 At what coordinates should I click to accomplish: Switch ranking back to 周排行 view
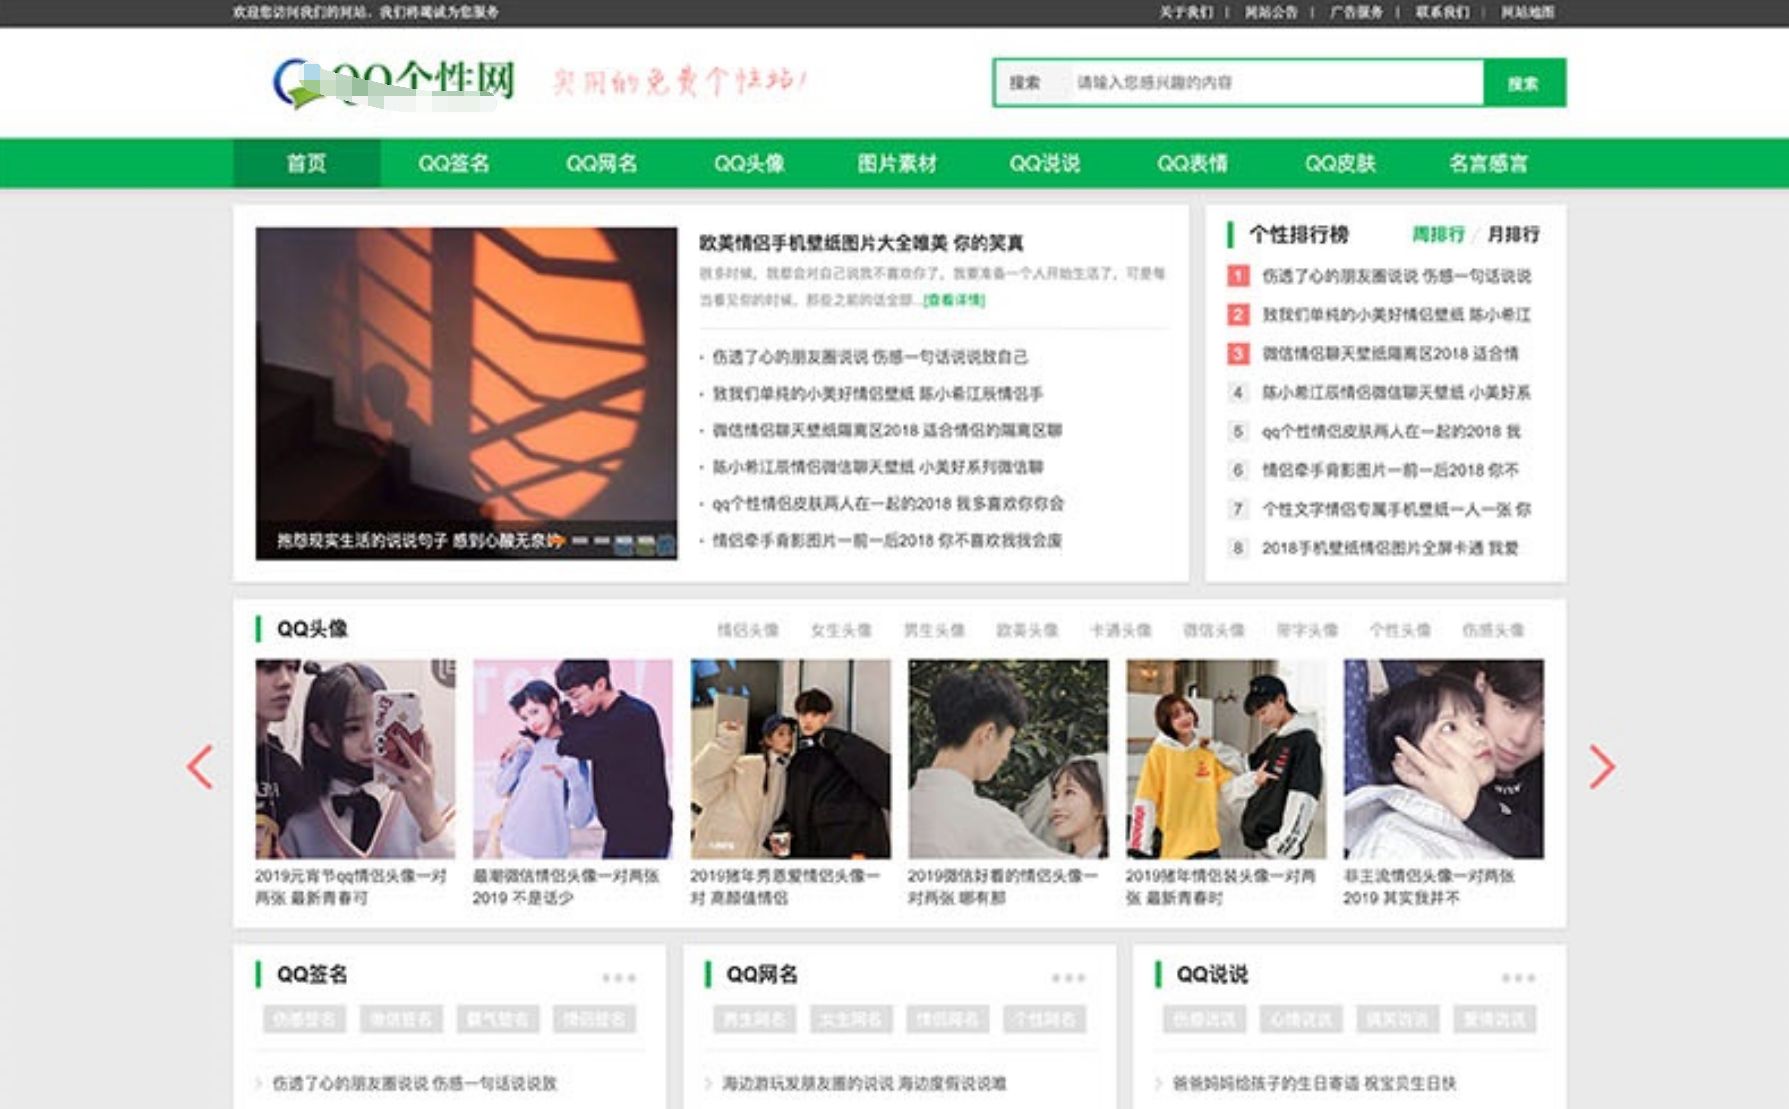tap(1438, 237)
